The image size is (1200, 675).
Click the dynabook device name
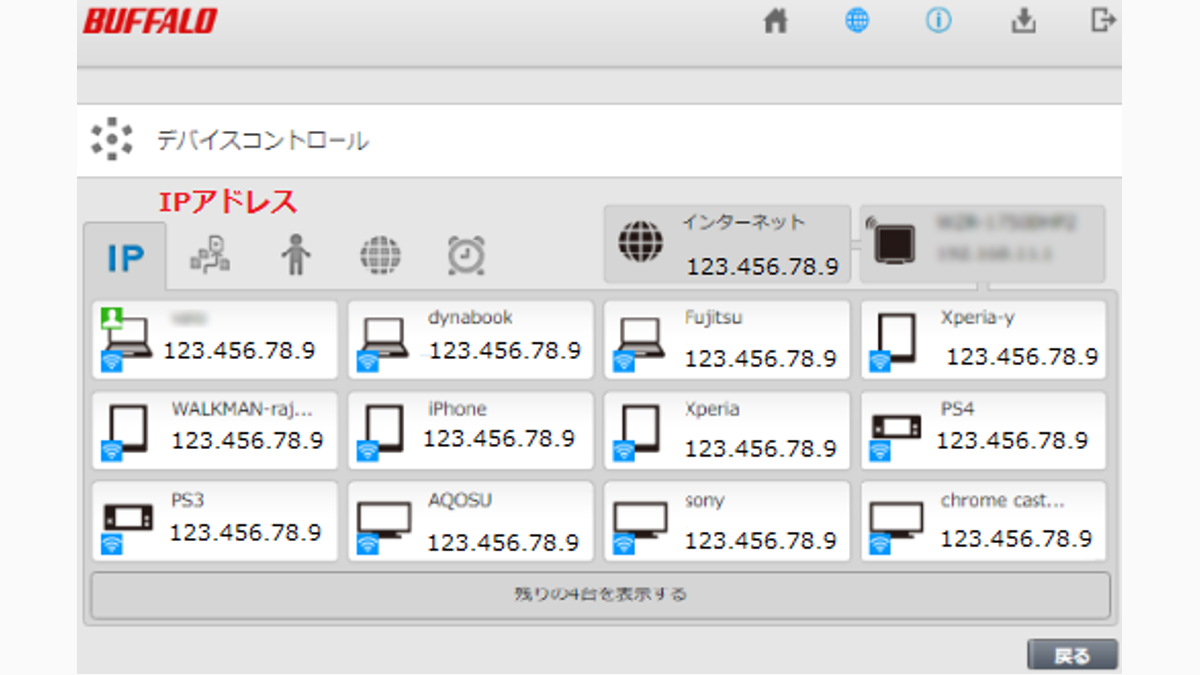click(470, 318)
